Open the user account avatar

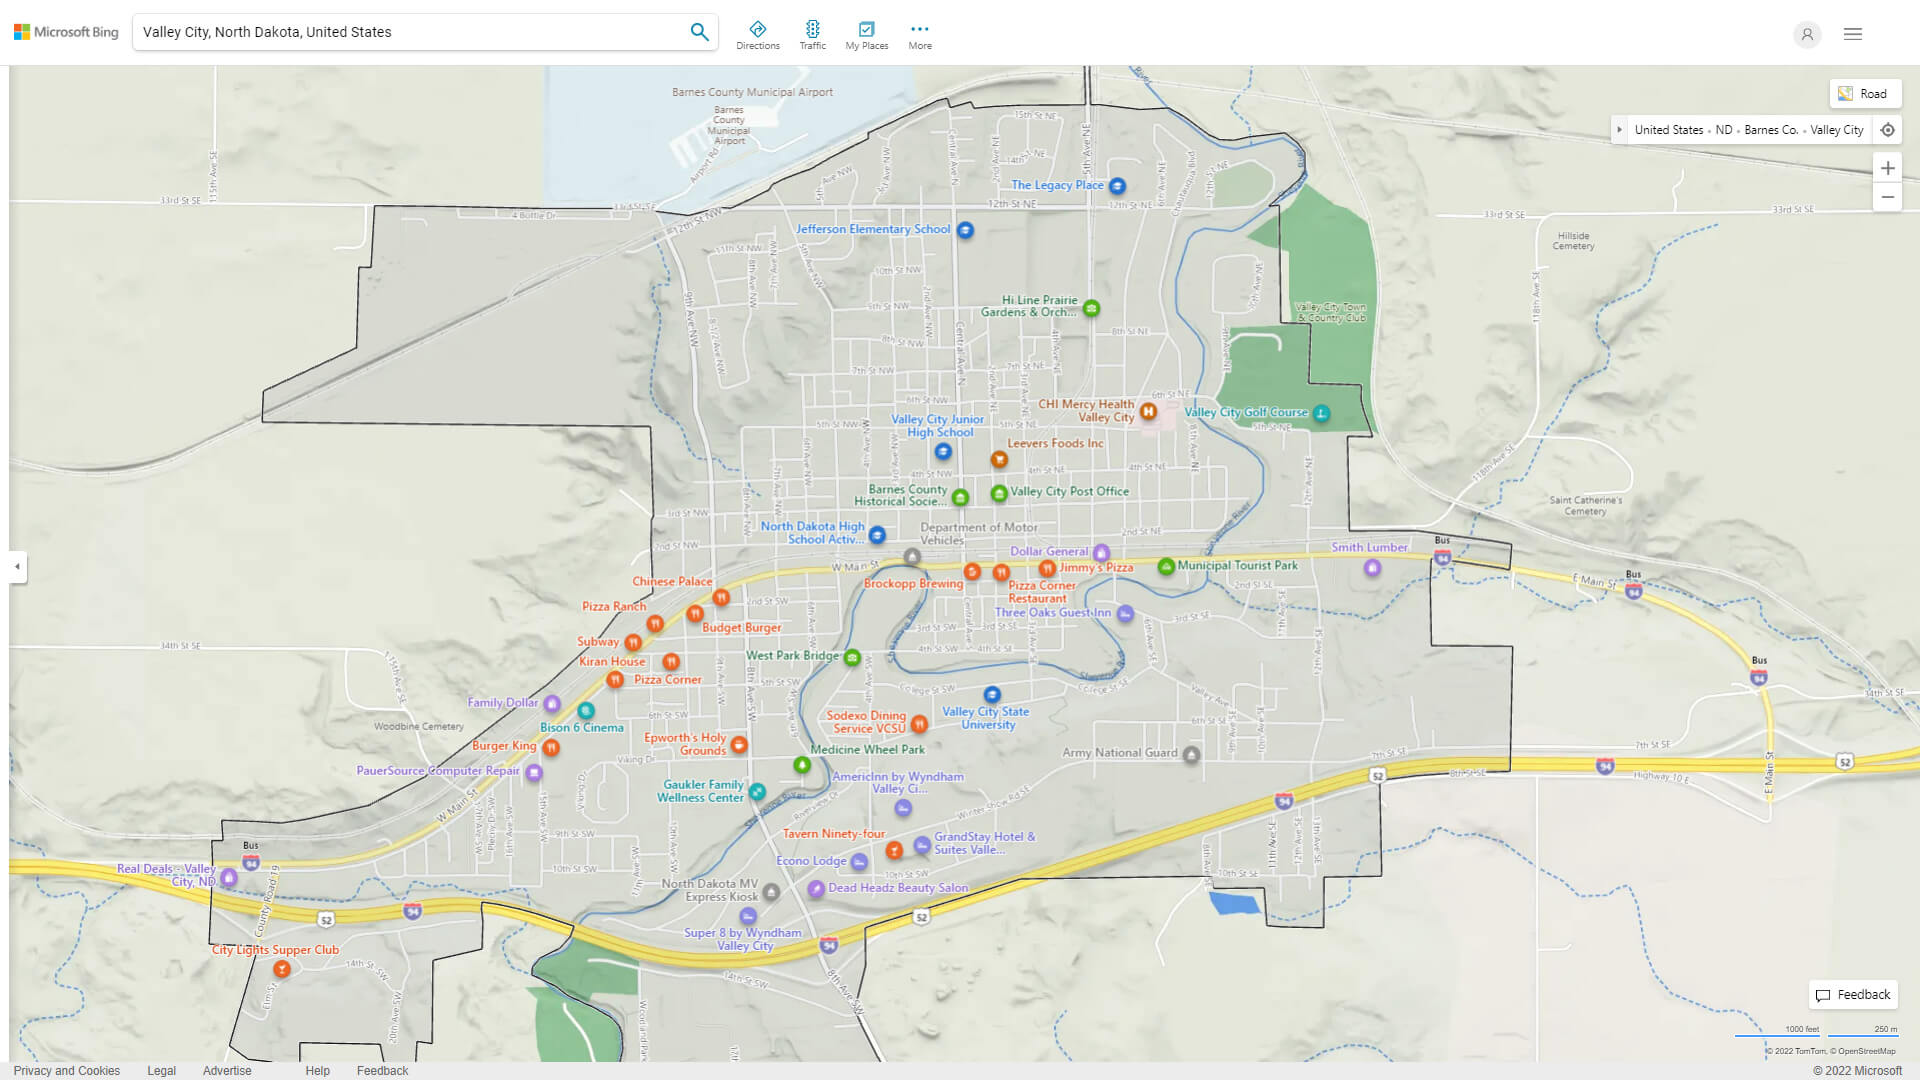tap(1807, 34)
